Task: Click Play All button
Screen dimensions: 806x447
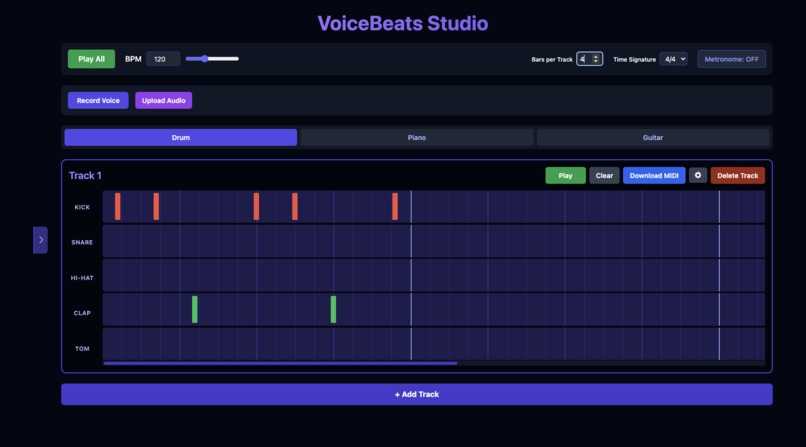Action: click(91, 59)
